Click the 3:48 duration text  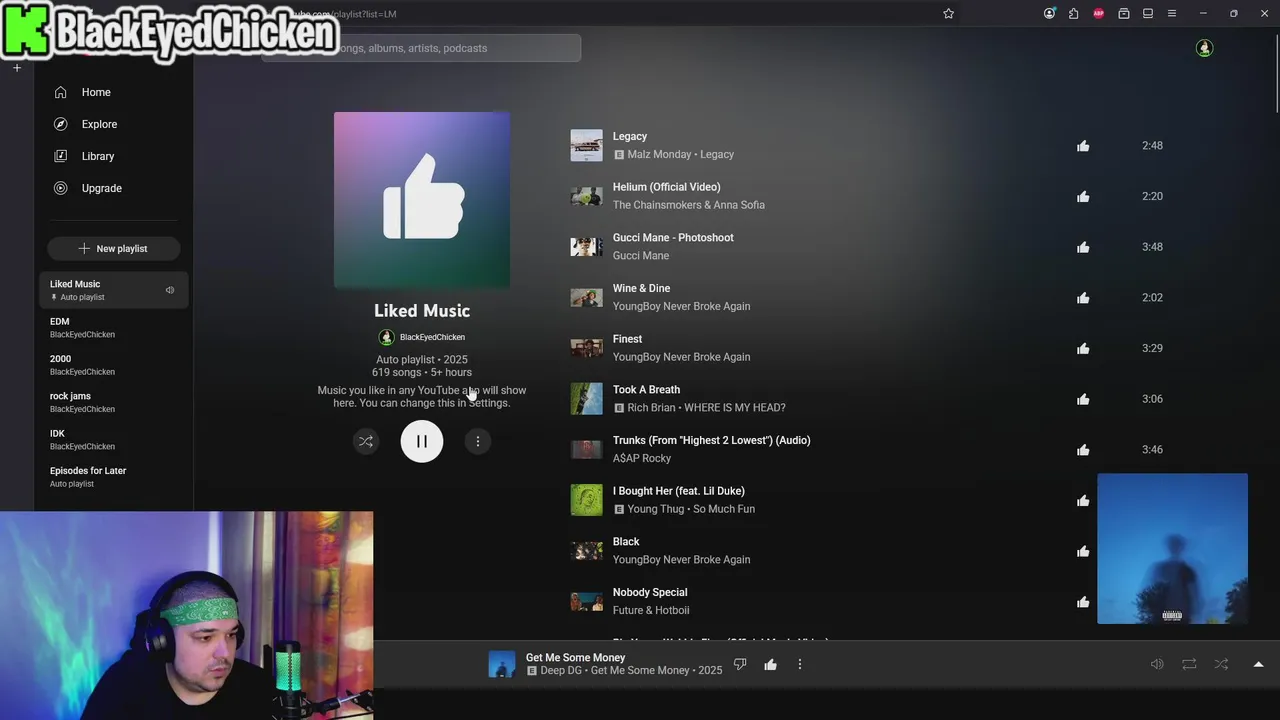point(1152,247)
